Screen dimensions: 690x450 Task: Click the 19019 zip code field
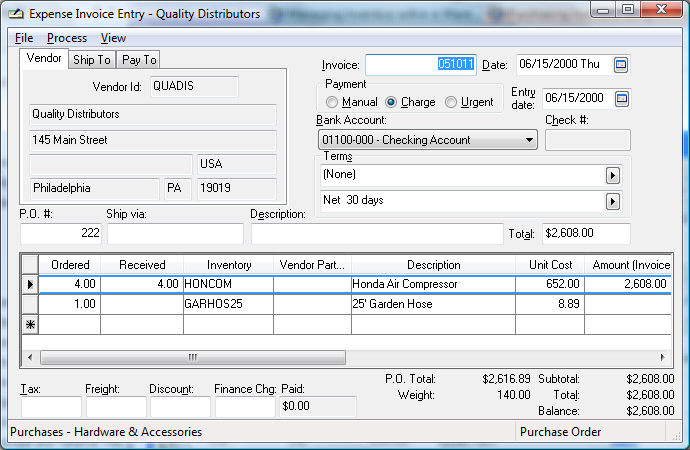pos(237,188)
